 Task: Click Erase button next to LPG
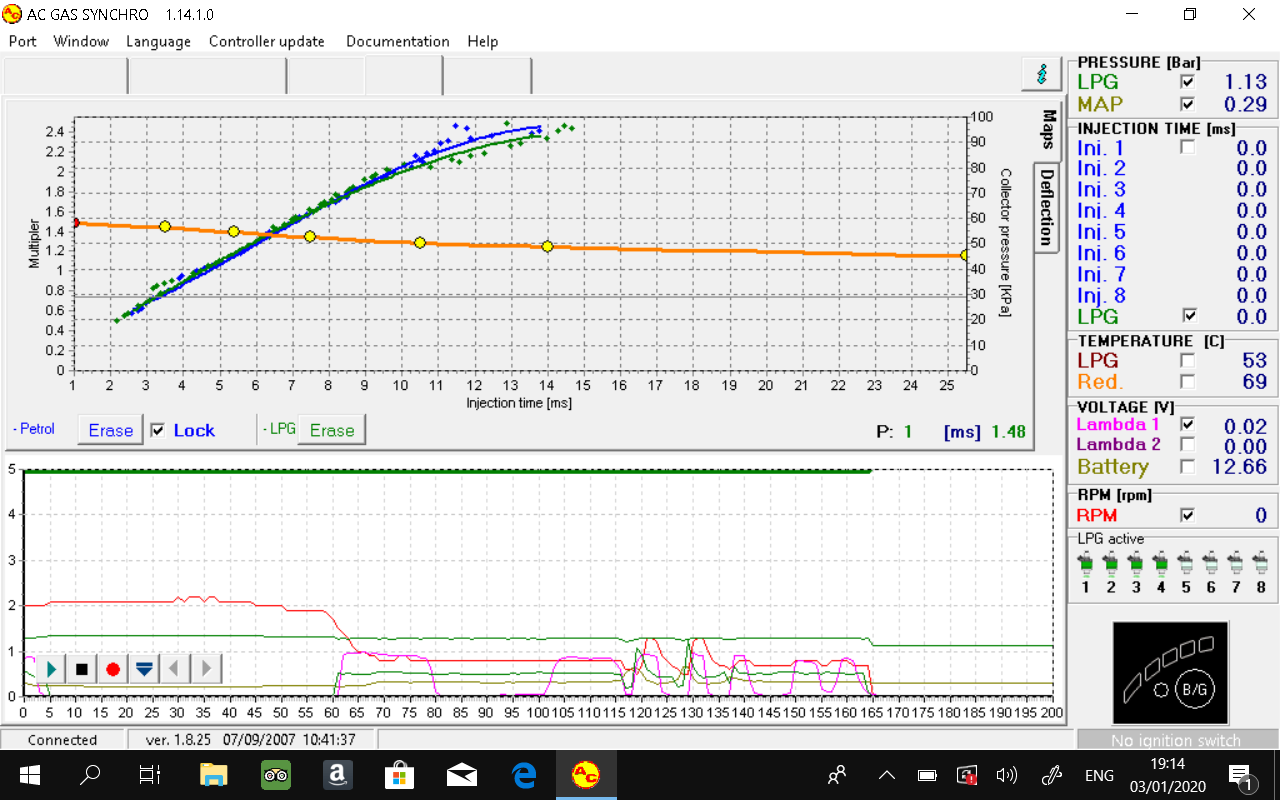(x=331, y=430)
